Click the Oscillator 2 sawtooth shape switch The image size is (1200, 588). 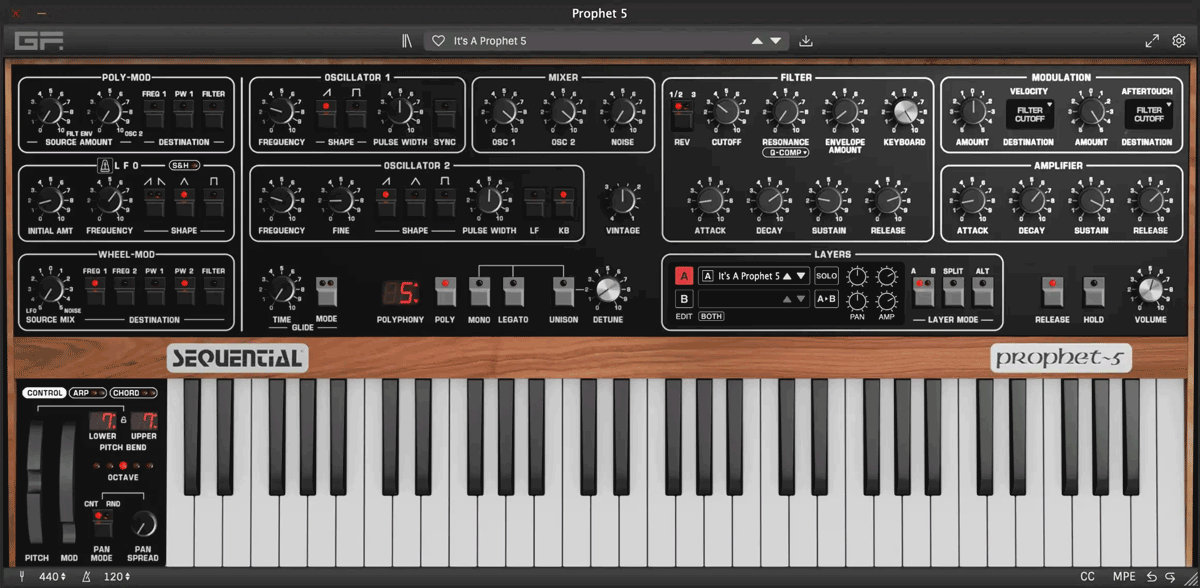[385, 202]
